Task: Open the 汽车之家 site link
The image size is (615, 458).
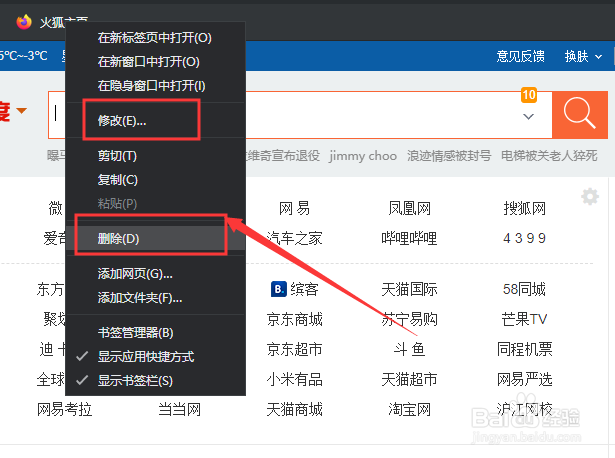Action: 294,238
